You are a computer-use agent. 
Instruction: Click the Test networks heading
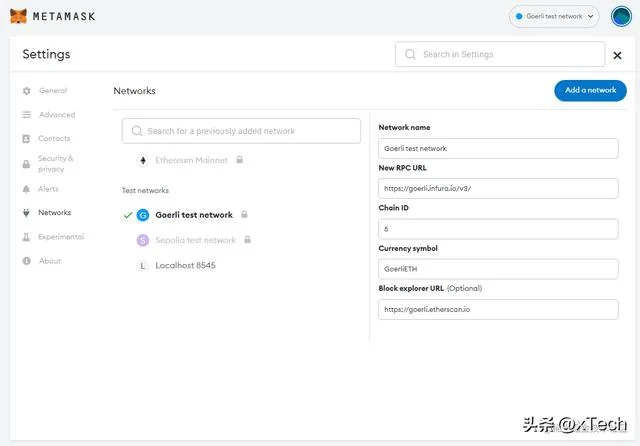tap(145, 190)
